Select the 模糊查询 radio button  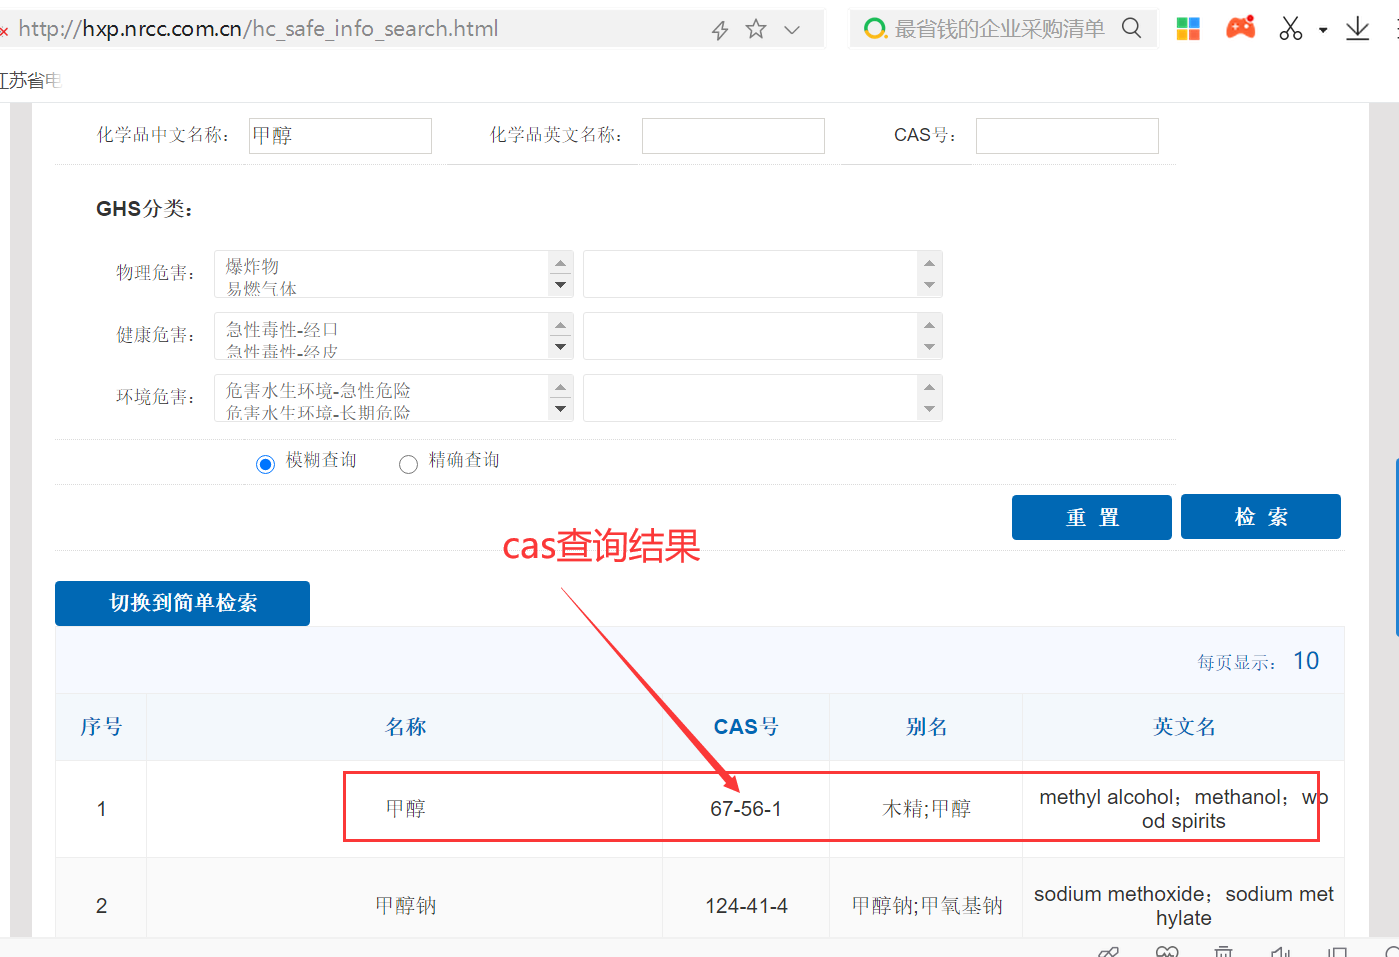pos(265,463)
